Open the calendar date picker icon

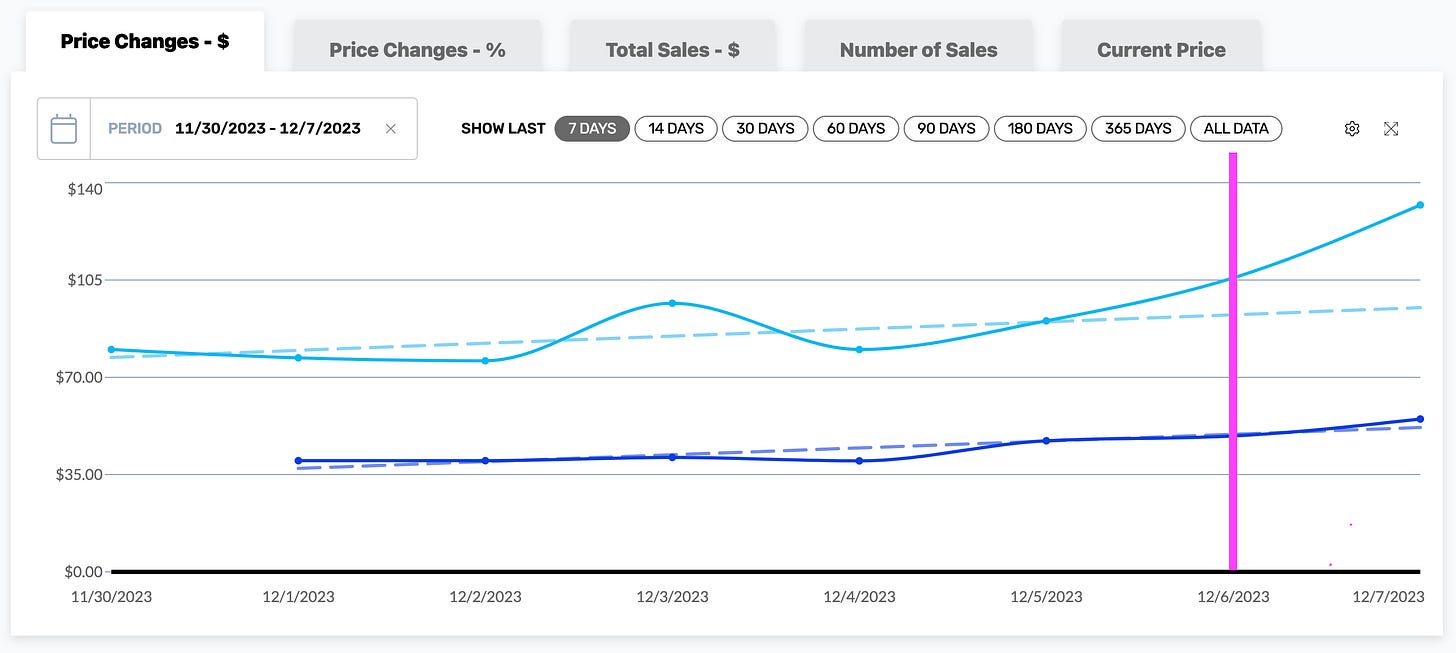[64, 129]
